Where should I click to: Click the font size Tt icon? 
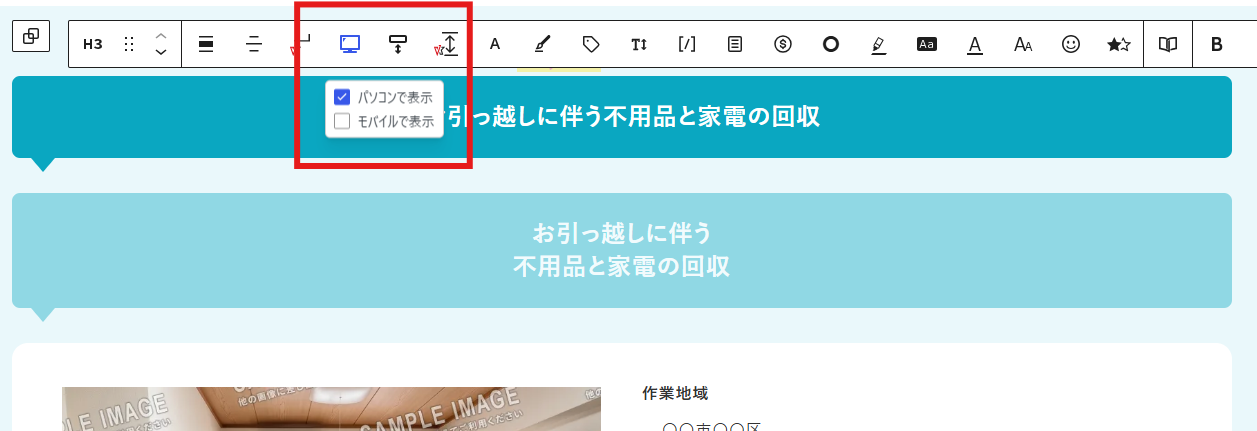tap(639, 44)
